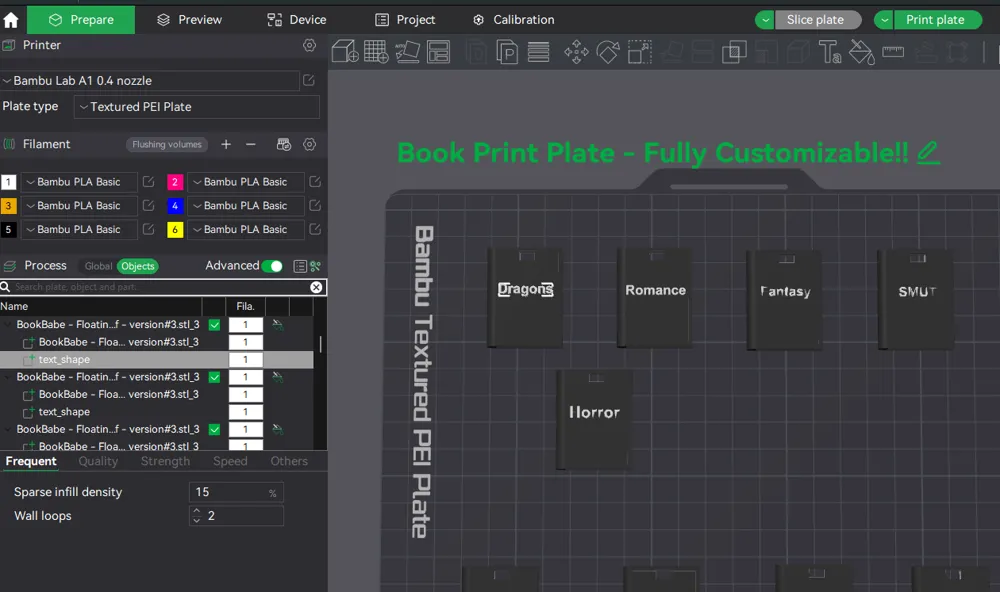Split to parts using the P icon
Viewport: 1000px width, 592px height.
point(507,52)
